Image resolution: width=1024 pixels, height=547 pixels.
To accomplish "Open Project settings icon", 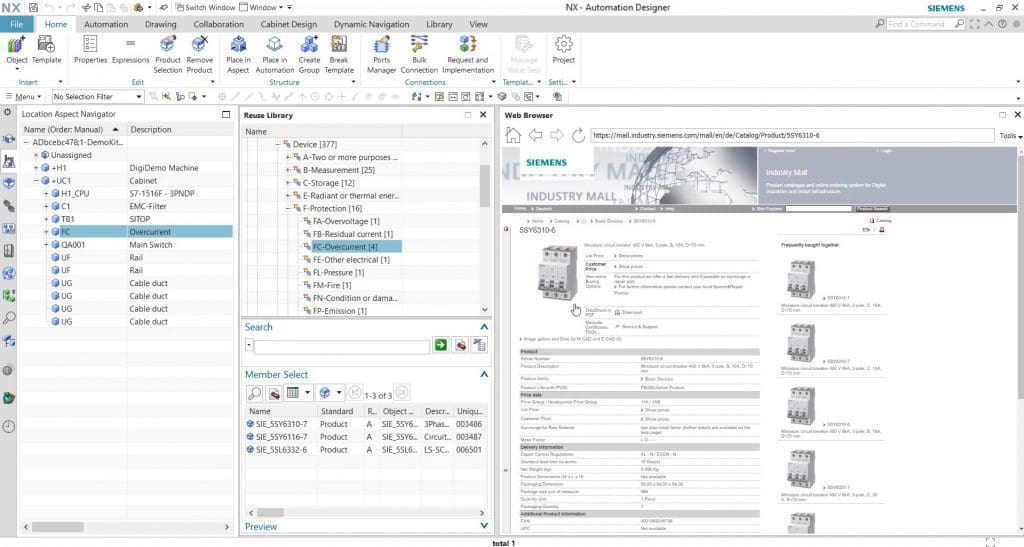I will click(x=564, y=44).
